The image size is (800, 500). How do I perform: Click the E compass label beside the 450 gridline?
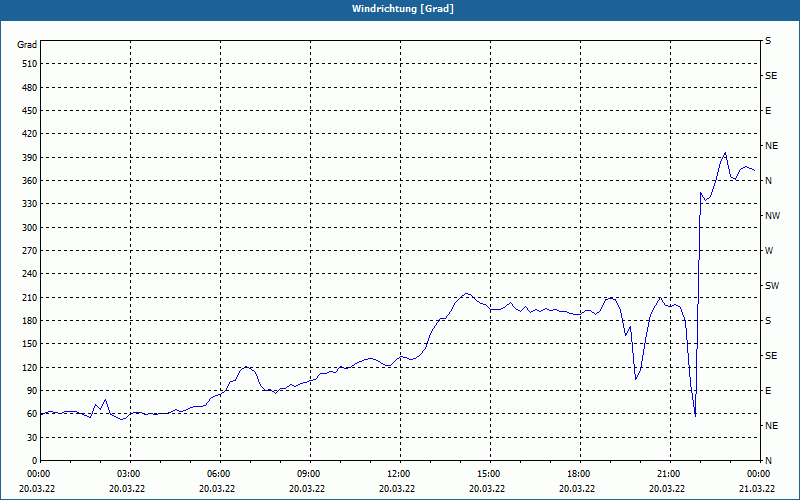[768, 111]
